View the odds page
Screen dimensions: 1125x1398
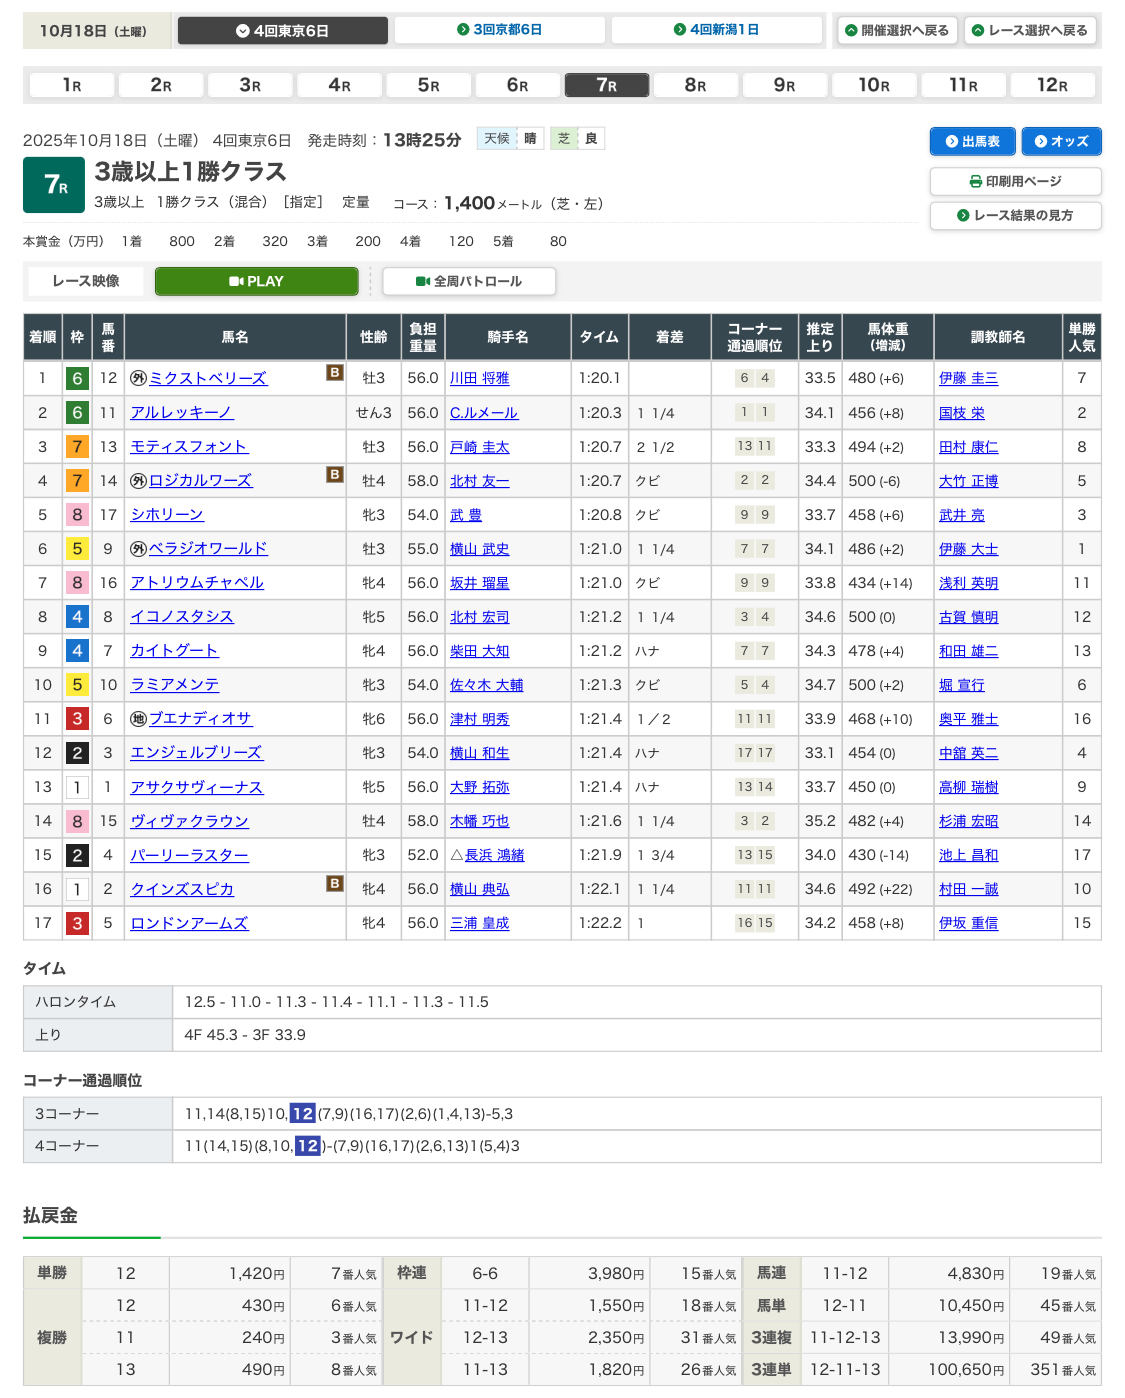click(1061, 141)
